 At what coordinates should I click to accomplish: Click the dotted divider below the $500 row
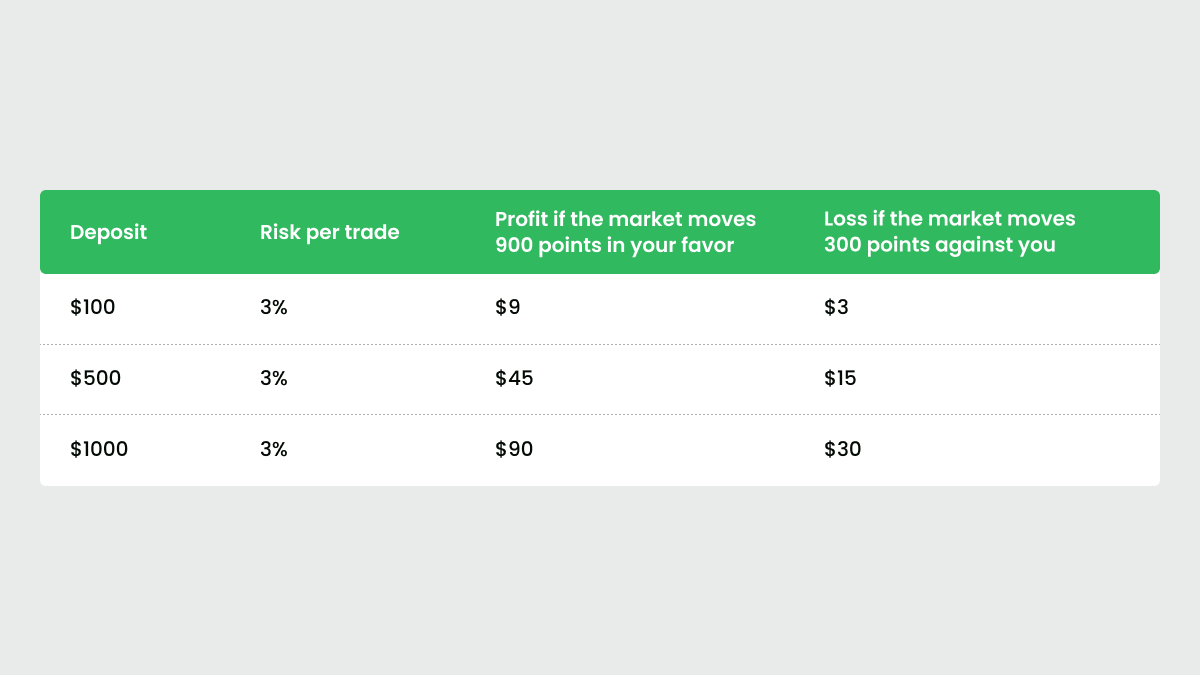600,414
